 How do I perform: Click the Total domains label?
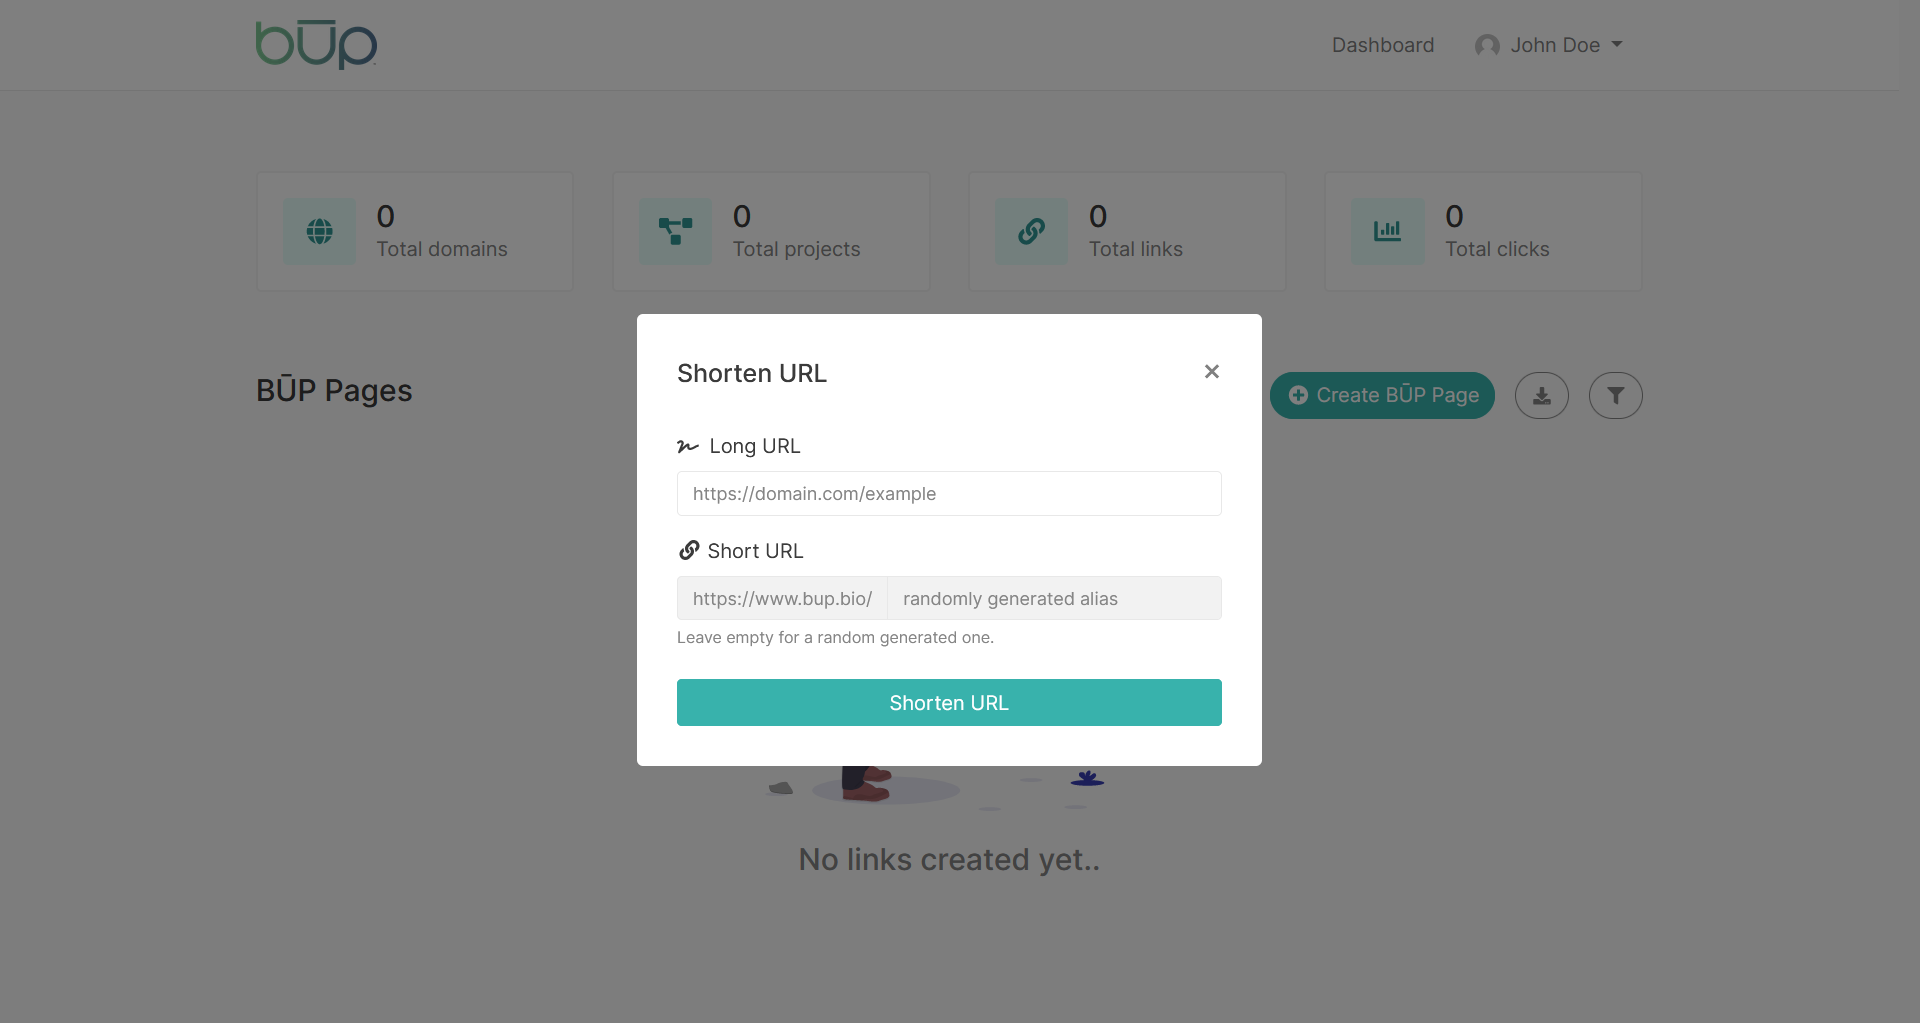pyautogui.click(x=442, y=250)
